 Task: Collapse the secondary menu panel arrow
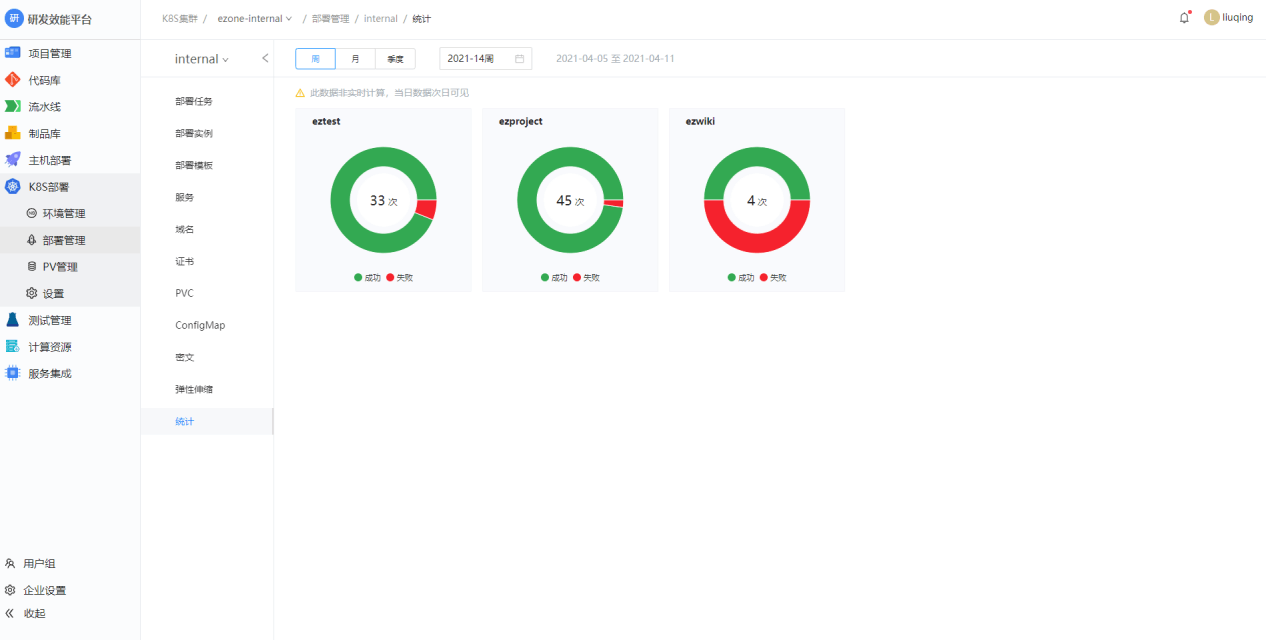point(265,58)
